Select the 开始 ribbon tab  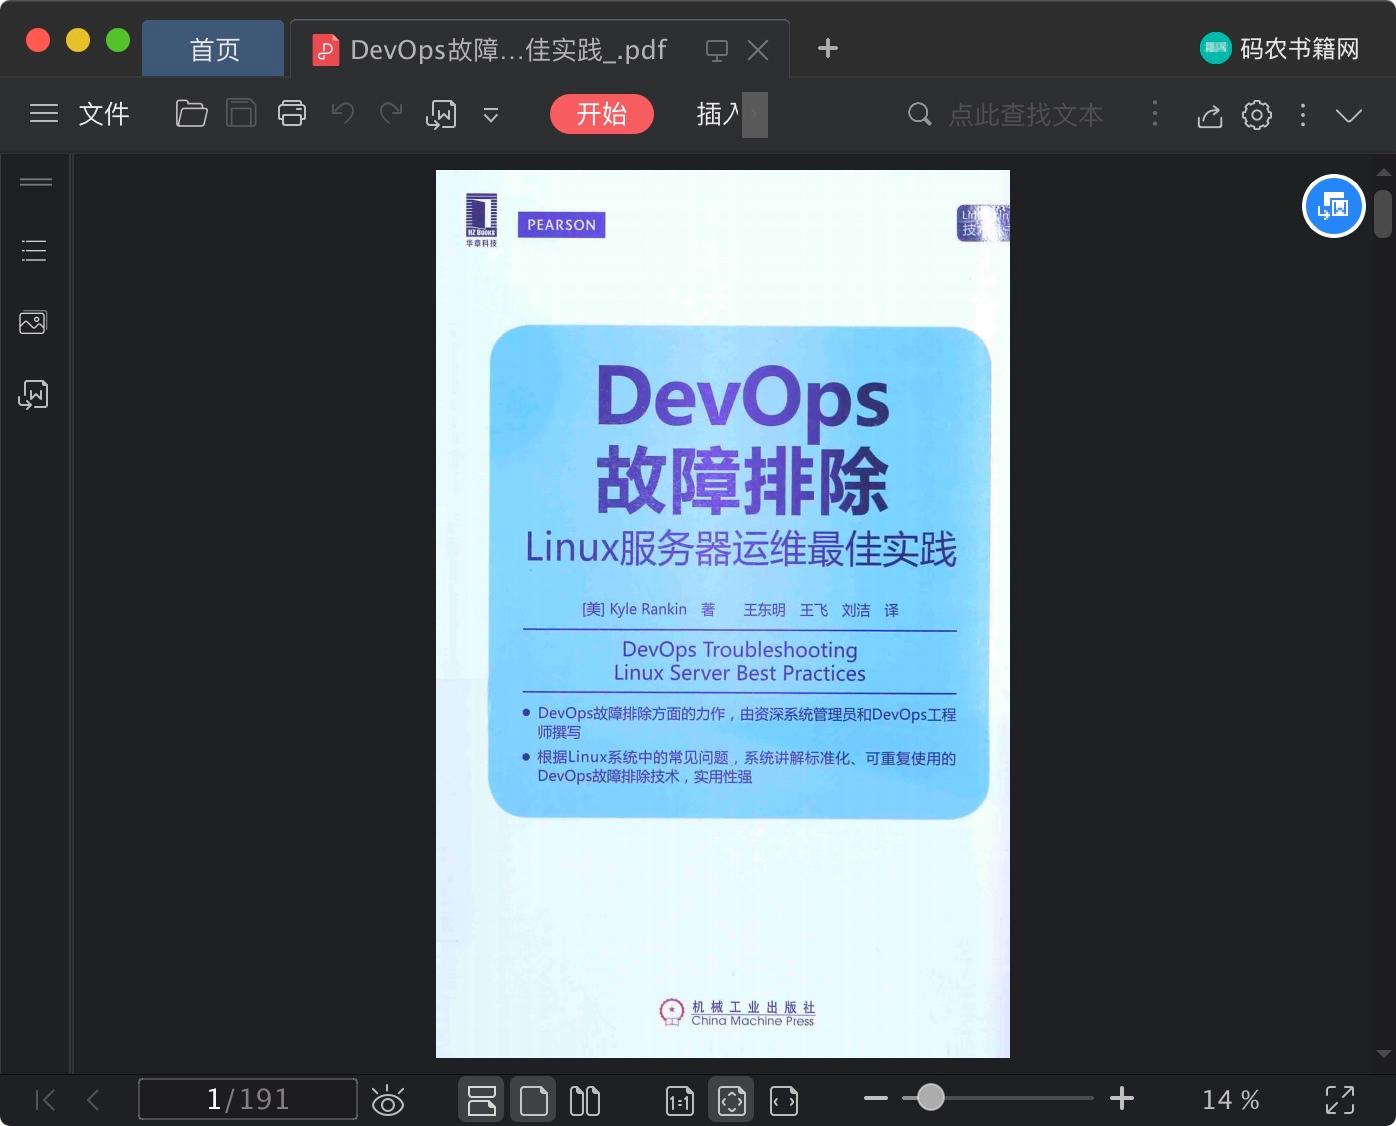[602, 114]
